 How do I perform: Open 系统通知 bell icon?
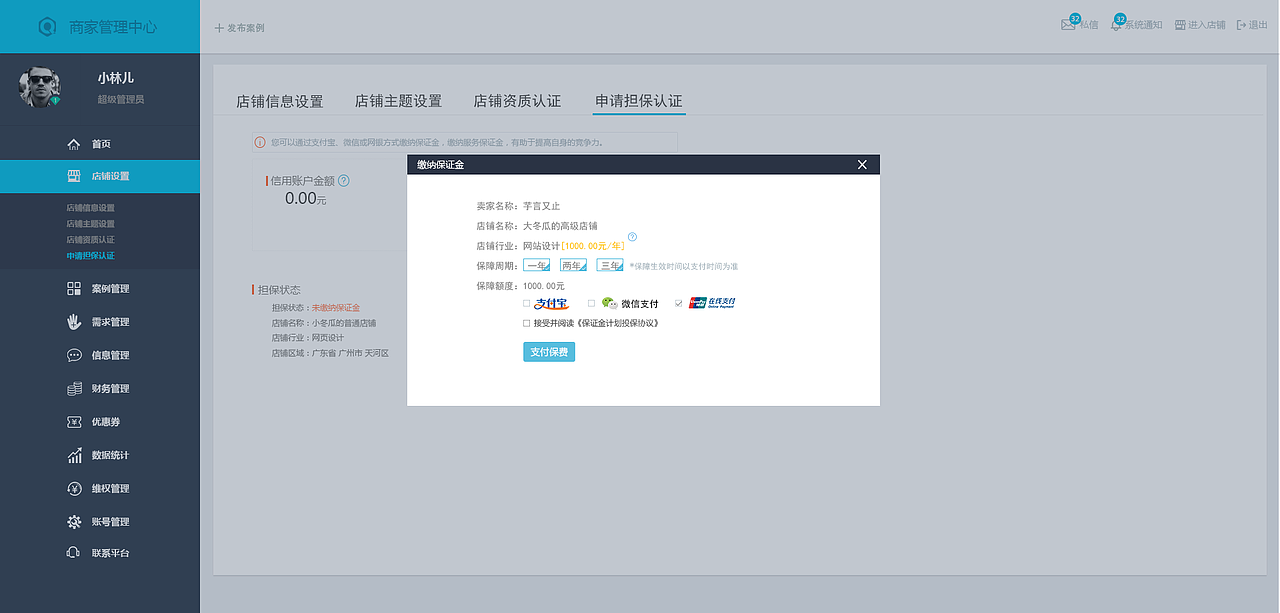click(x=1116, y=25)
